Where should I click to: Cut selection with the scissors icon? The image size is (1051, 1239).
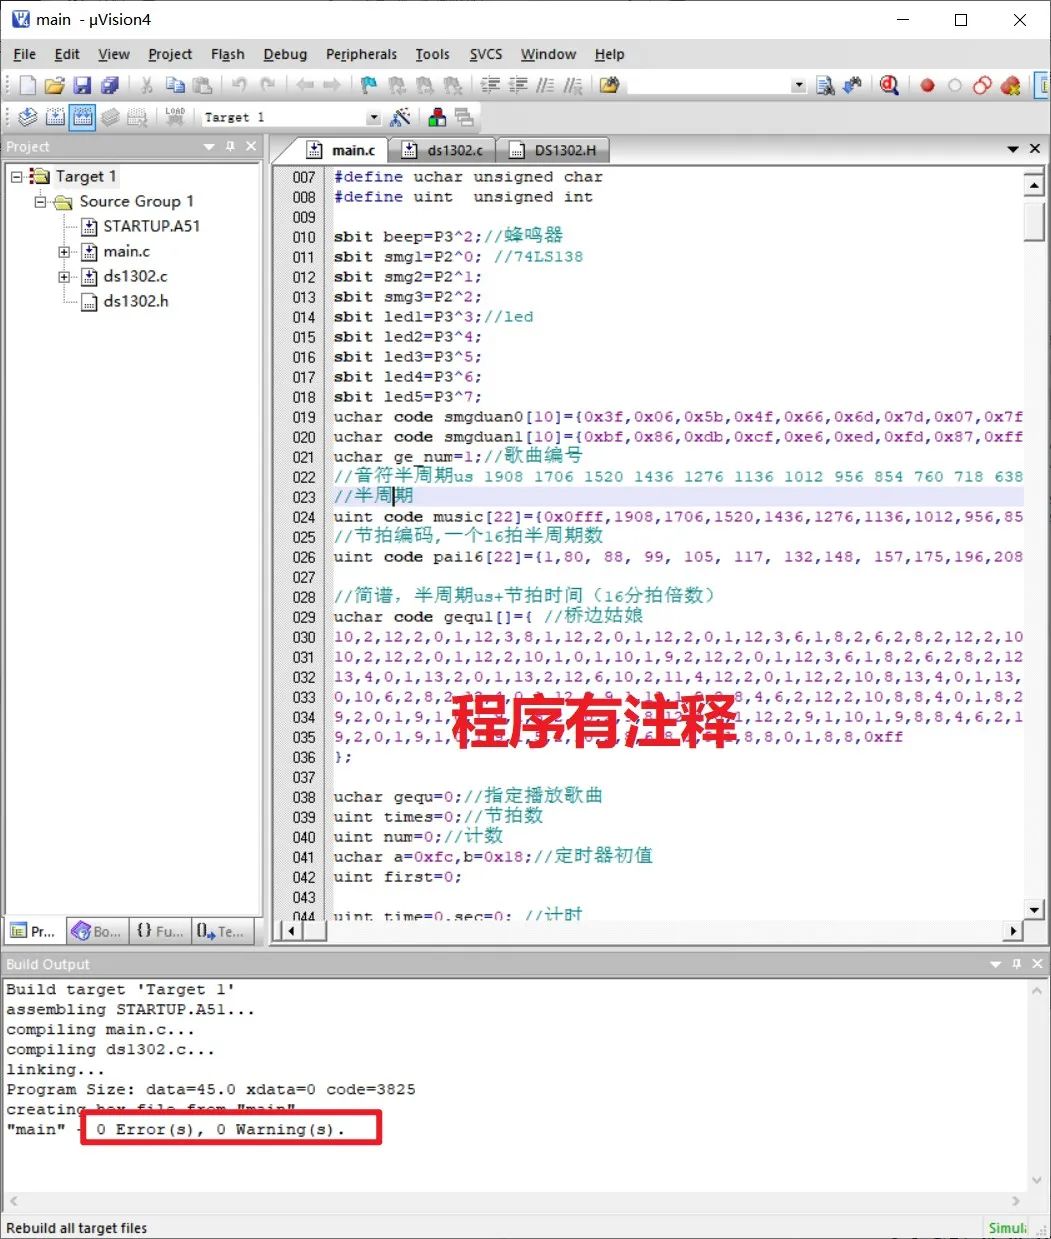point(146,86)
